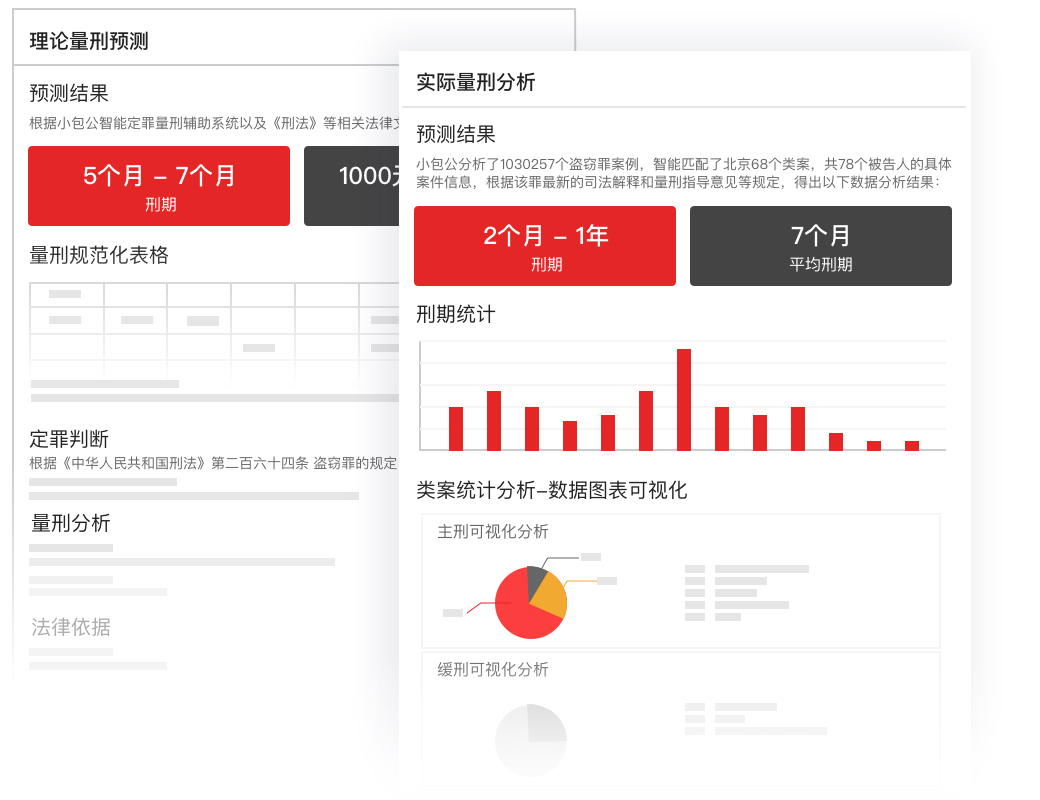This screenshot has width=1040, height=800.
Task: Open the 法律依据 section heading
Action: pyautogui.click(x=71, y=627)
